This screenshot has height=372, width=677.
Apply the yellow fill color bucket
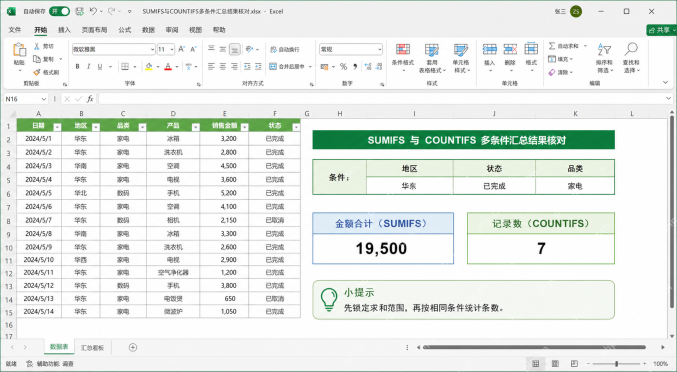[149, 66]
